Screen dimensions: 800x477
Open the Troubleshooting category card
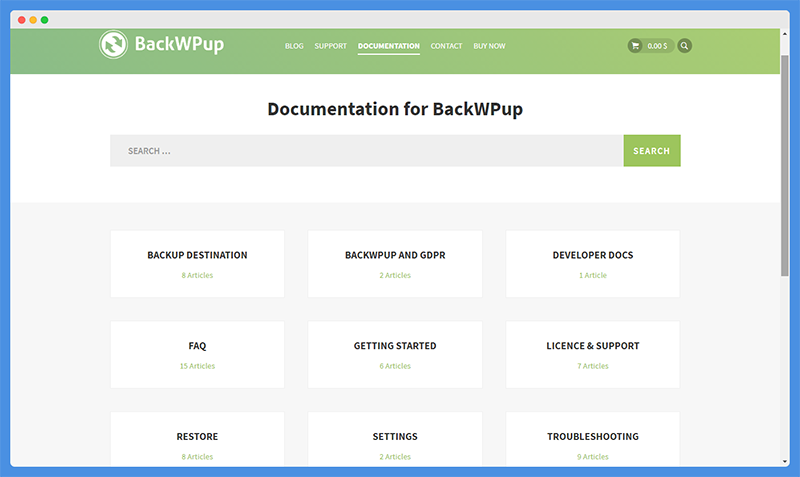(593, 439)
